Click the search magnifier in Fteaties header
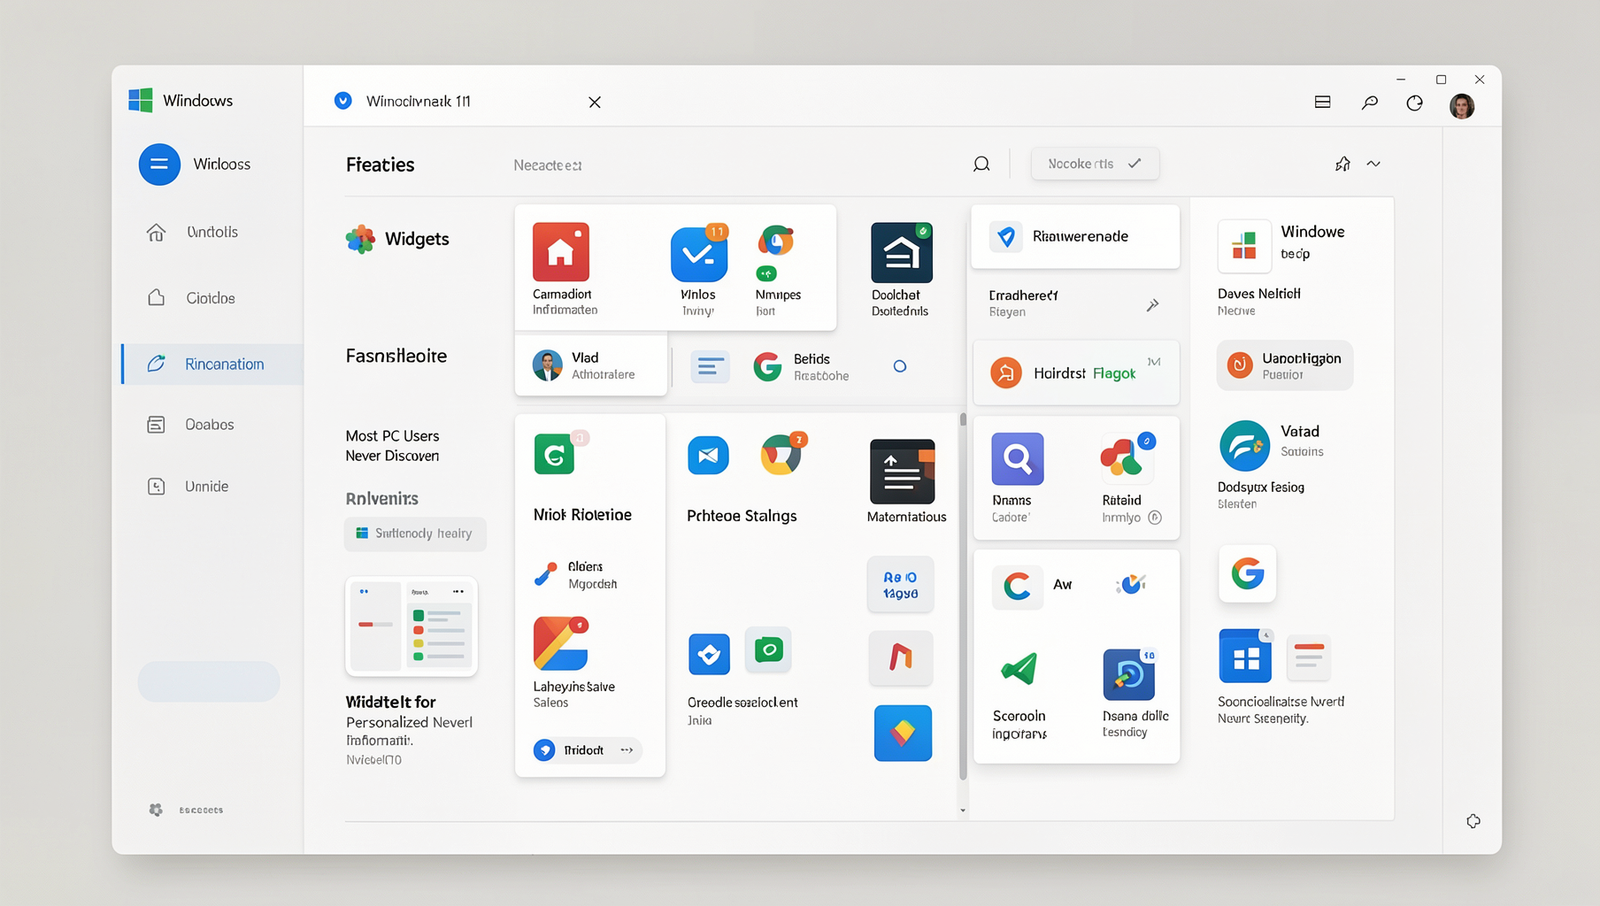The image size is (1600, 906). 982,164
